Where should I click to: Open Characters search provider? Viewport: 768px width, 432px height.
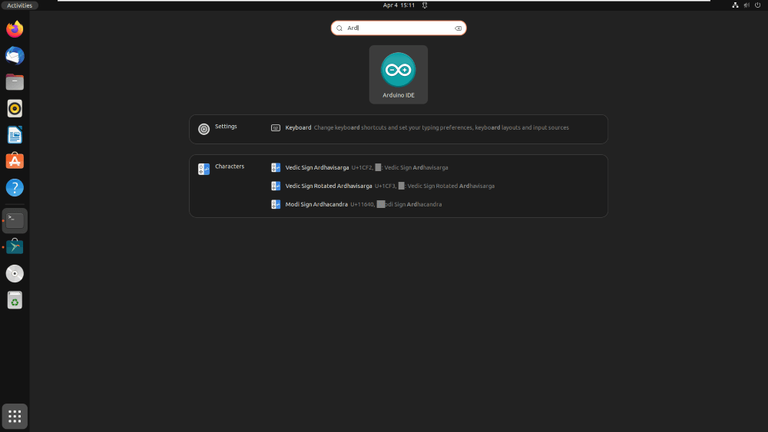click(x=204, y=169)
